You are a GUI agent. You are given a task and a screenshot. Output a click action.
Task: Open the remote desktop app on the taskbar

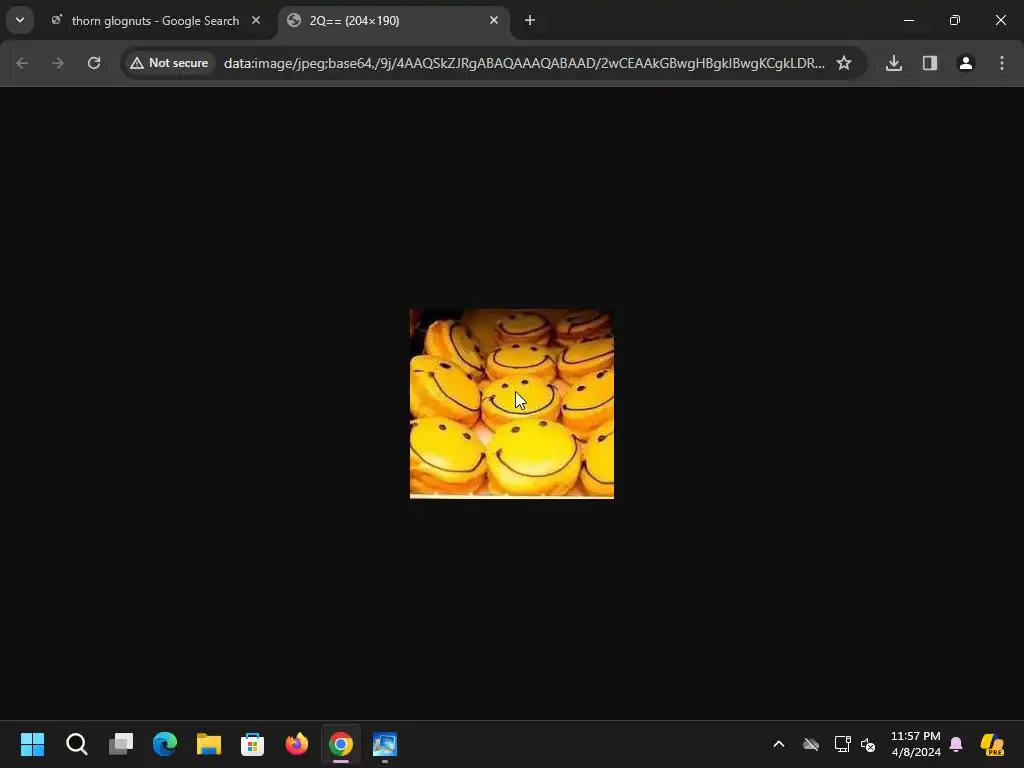[x=385, y=744]
